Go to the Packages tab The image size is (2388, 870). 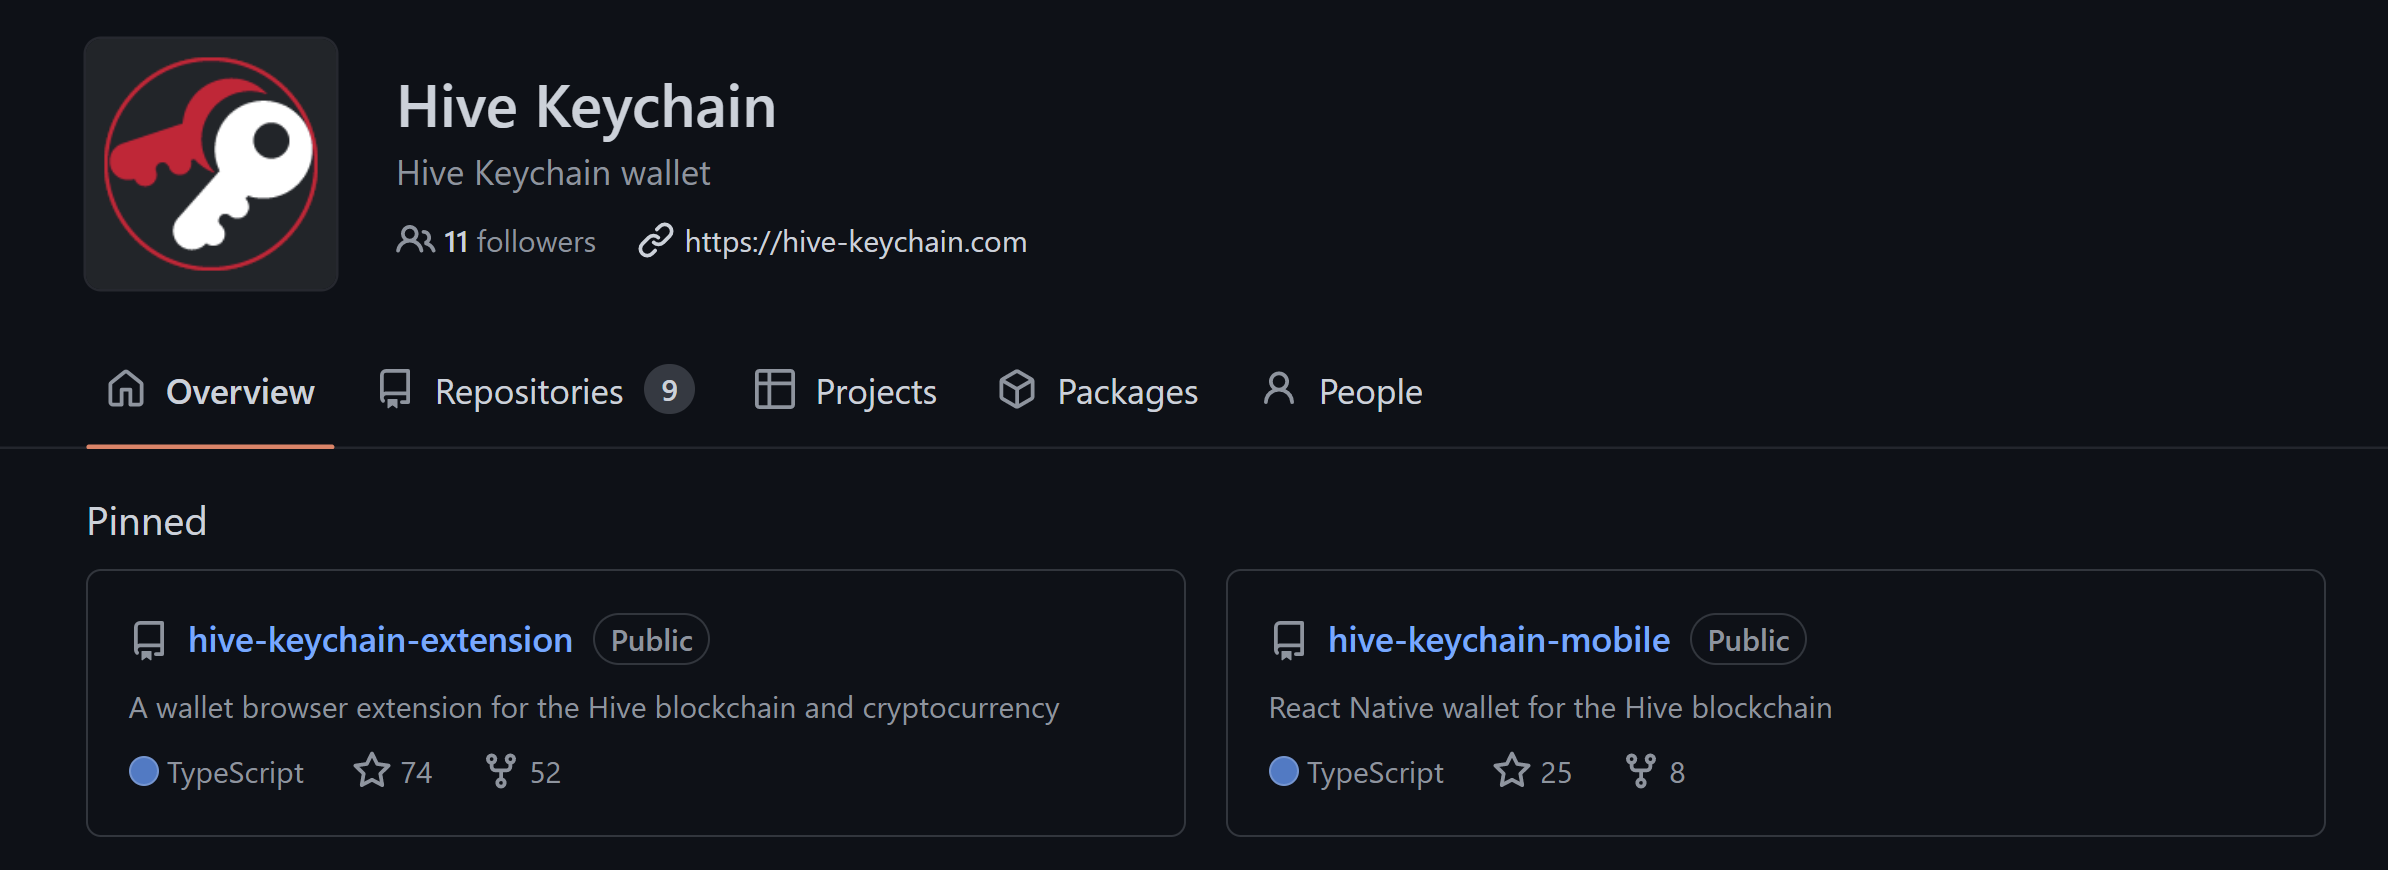point(1098,391)
